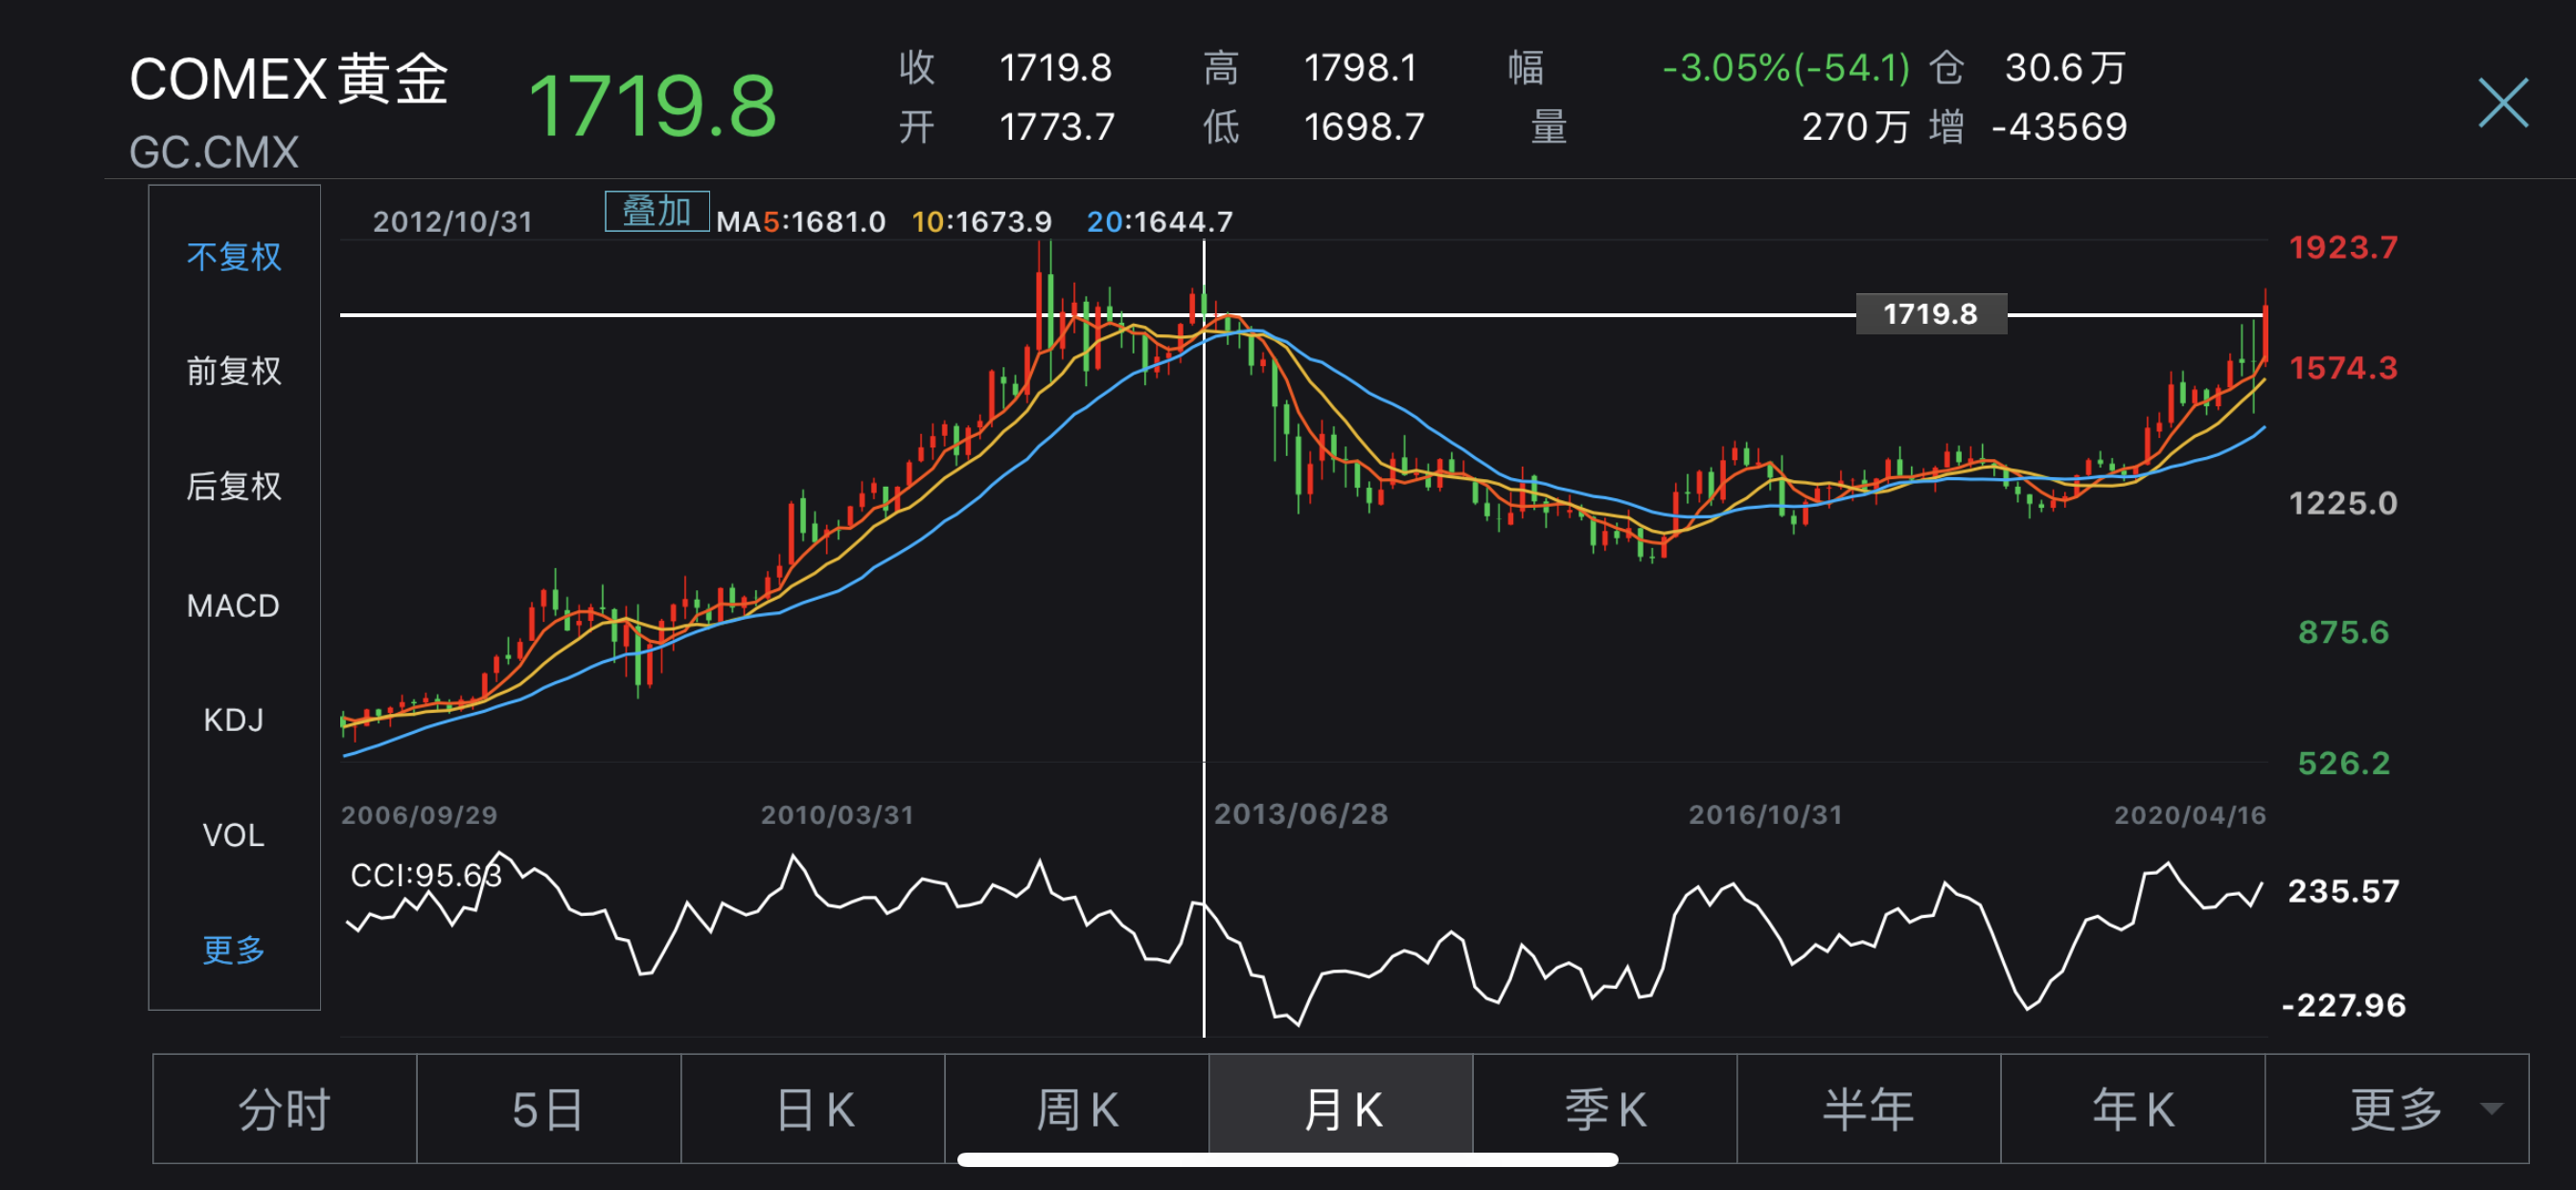Switch to 日K chart tab

[x=813, y=1108]
